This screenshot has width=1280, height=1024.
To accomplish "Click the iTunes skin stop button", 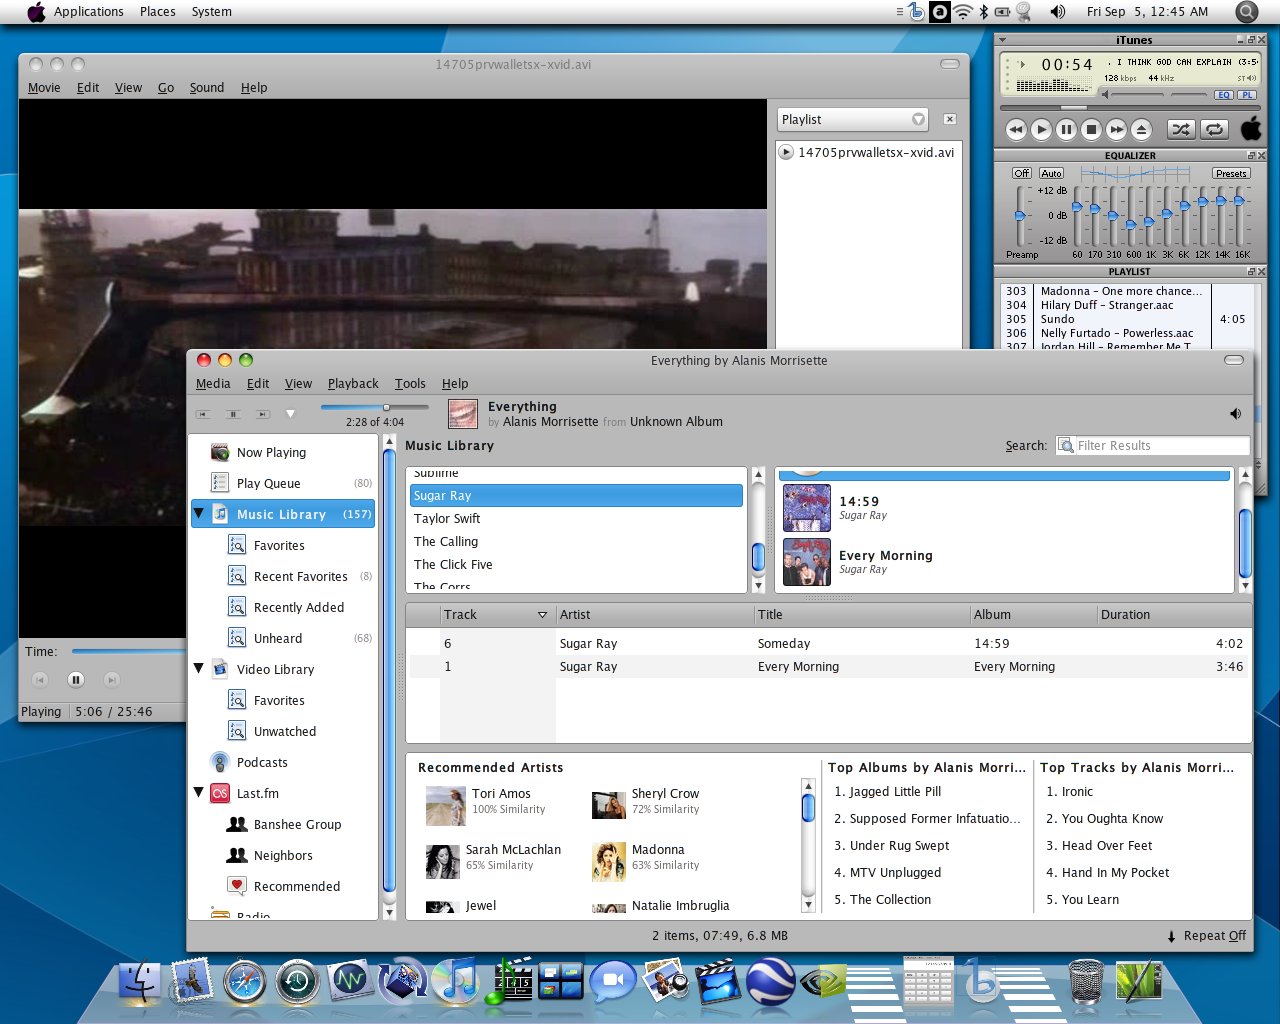I will (1092, 129).
